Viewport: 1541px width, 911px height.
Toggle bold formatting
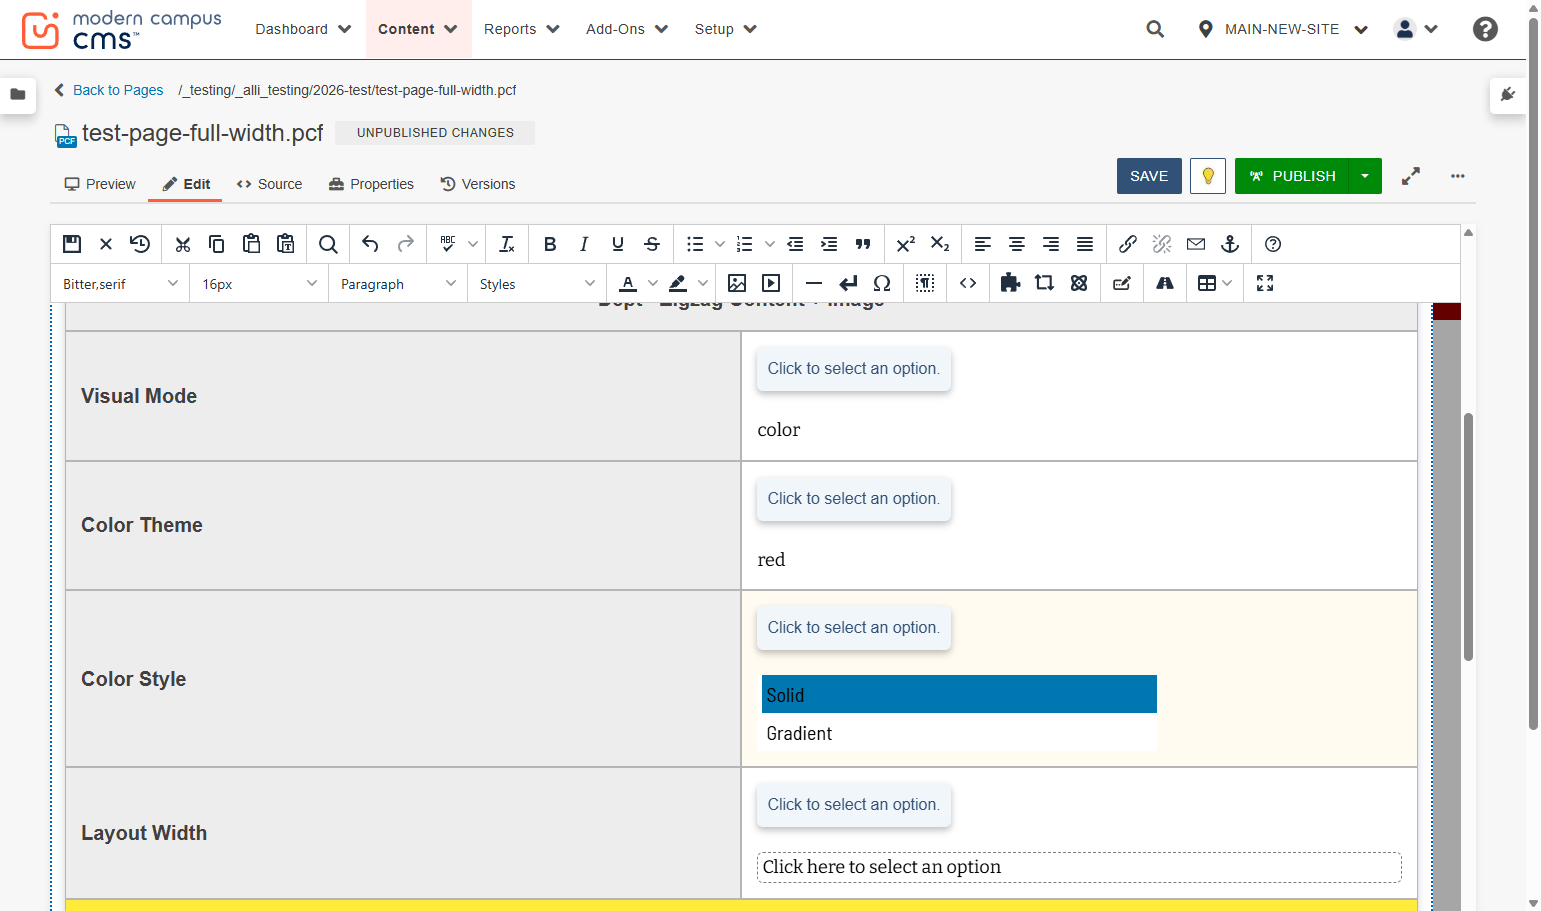[x=550, y=244]
